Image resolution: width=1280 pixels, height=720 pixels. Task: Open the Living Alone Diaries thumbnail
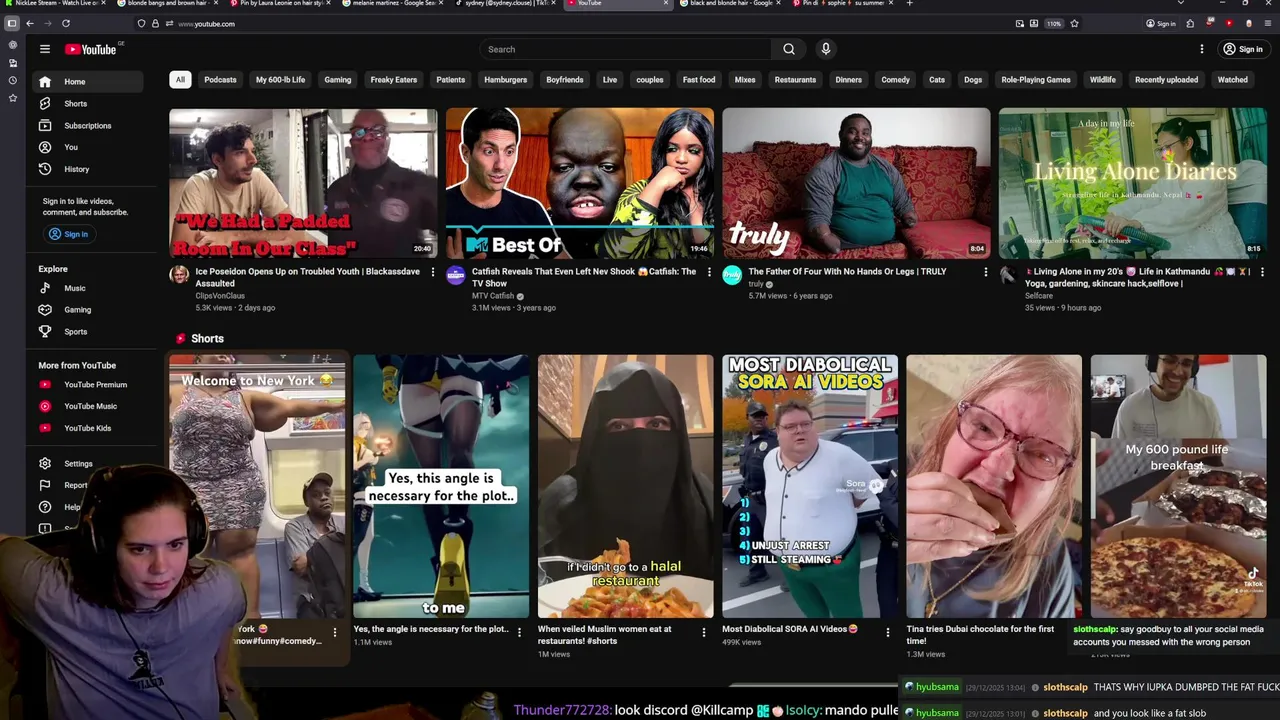[x=1133, y=183]
